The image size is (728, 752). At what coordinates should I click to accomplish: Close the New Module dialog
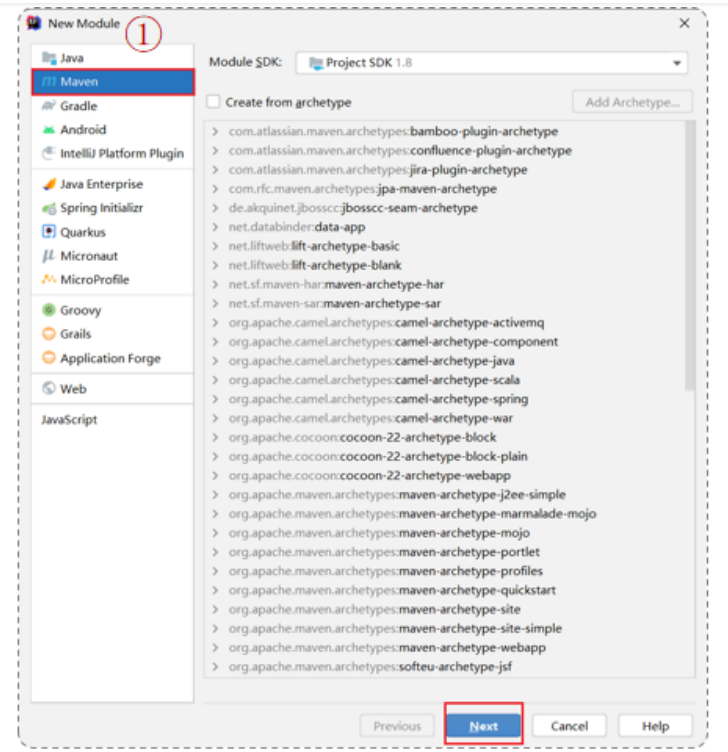684,23
